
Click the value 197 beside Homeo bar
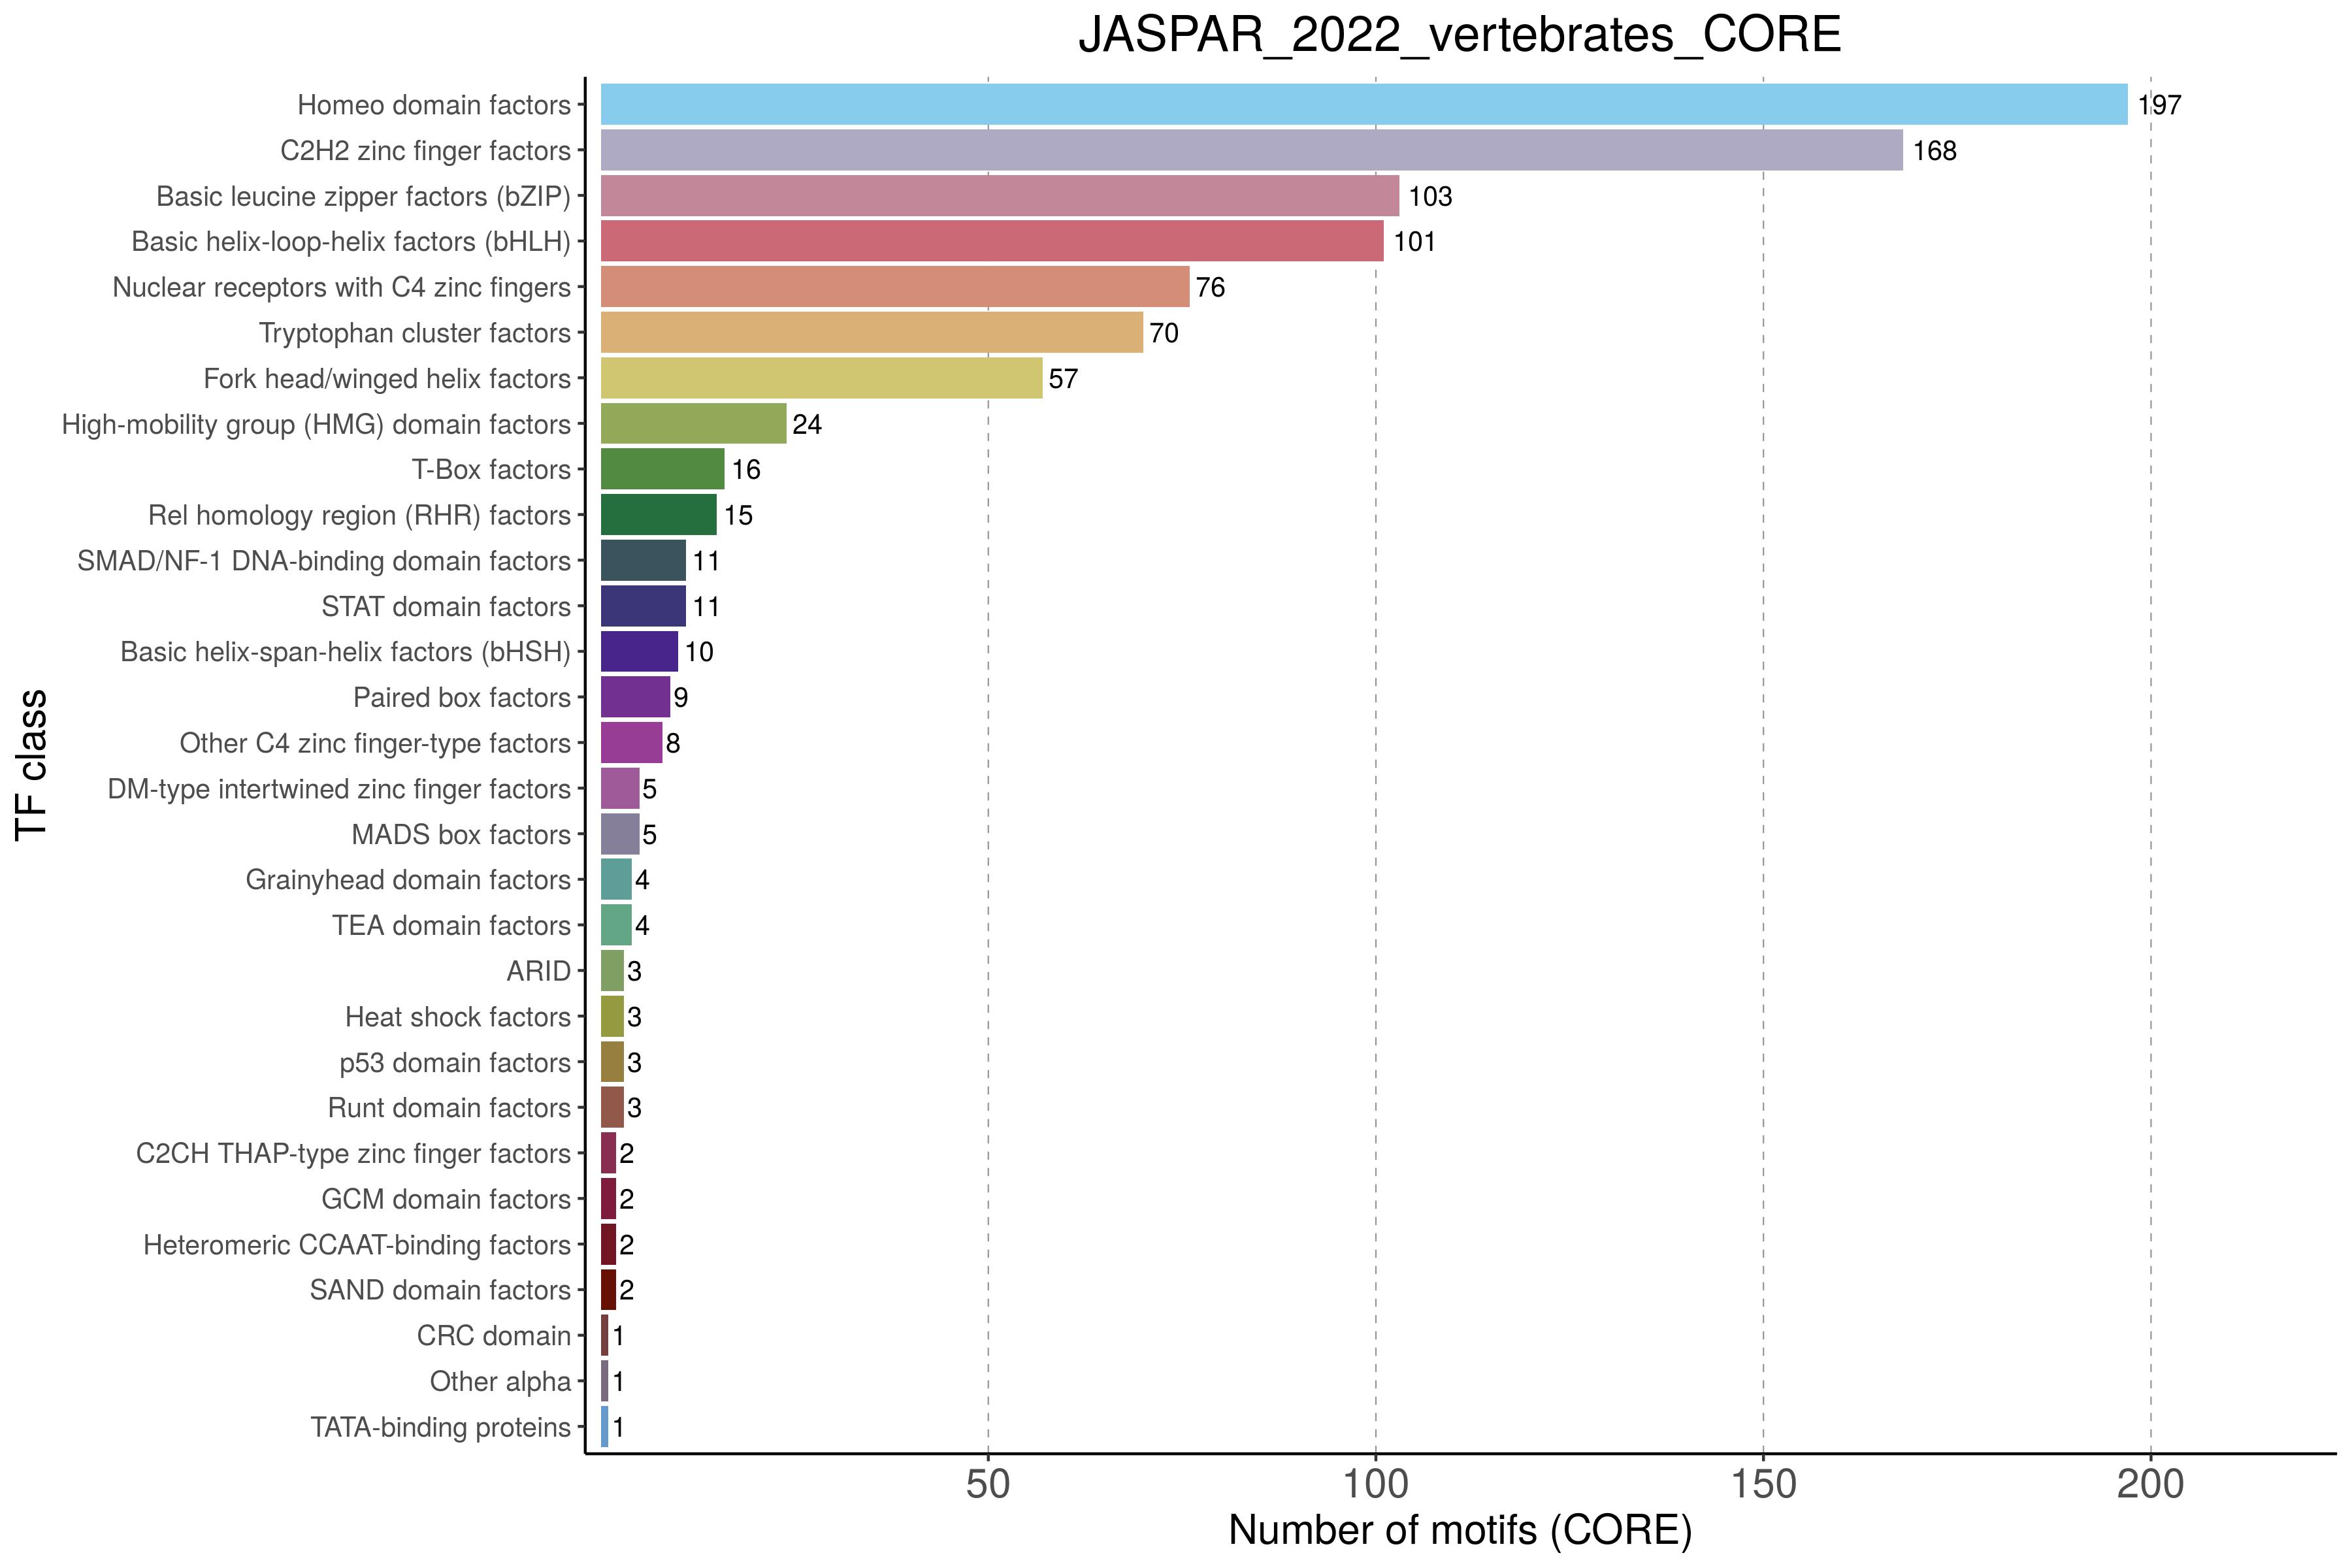(2160, 105)
